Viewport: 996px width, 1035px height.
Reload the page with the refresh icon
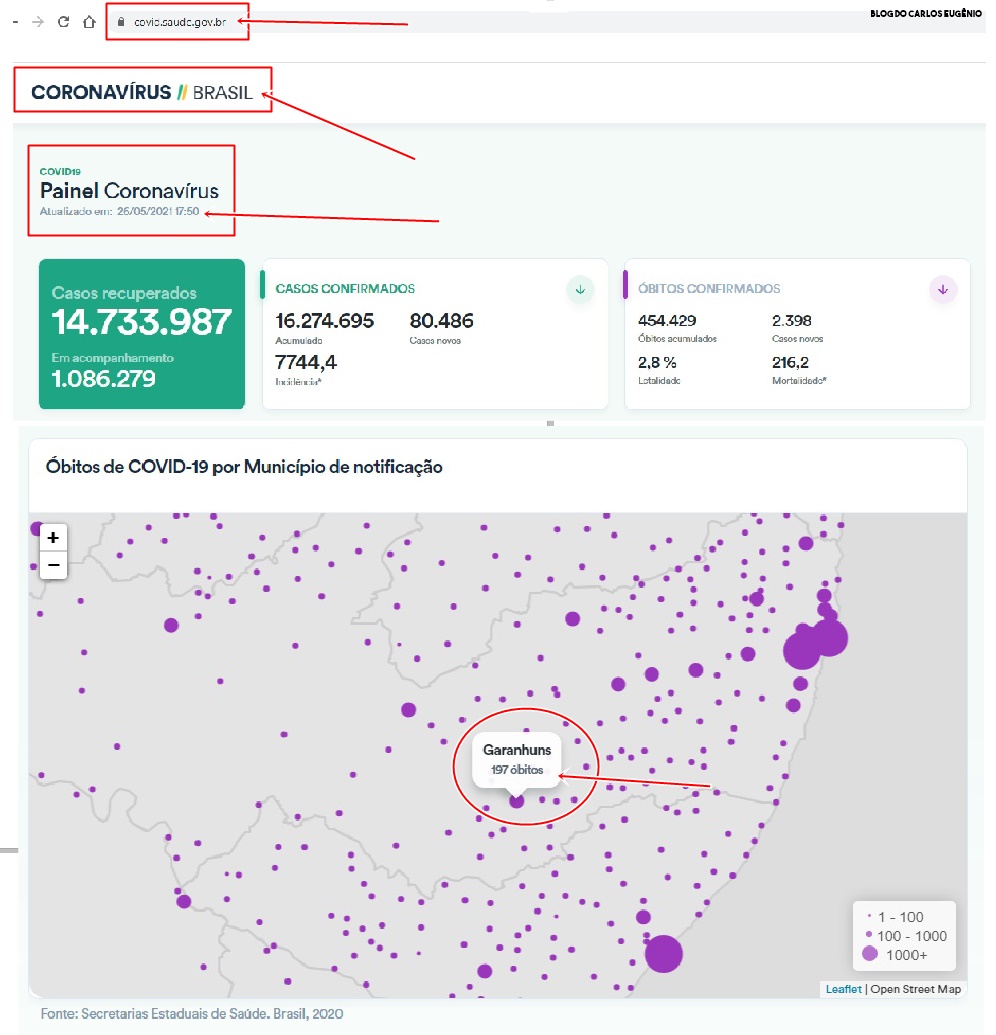(63, 21)
